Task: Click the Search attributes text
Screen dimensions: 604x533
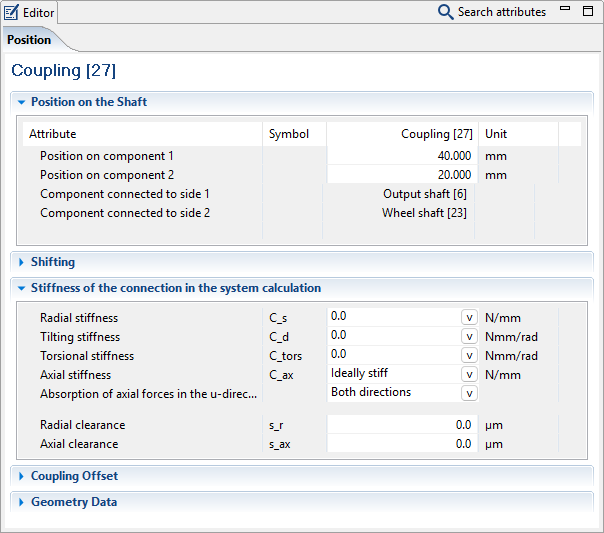Action: [501, 12]
